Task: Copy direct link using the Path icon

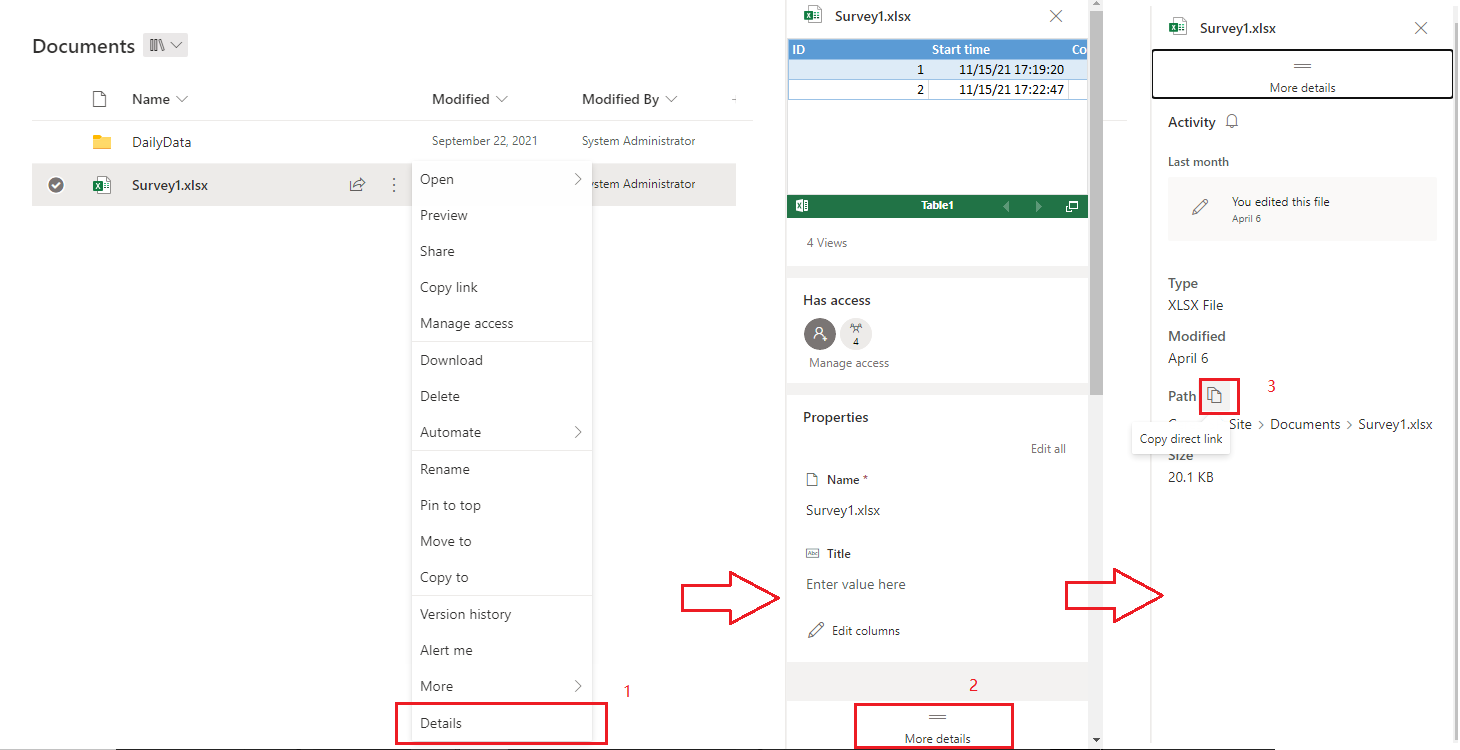Action: pos(1214,396)
